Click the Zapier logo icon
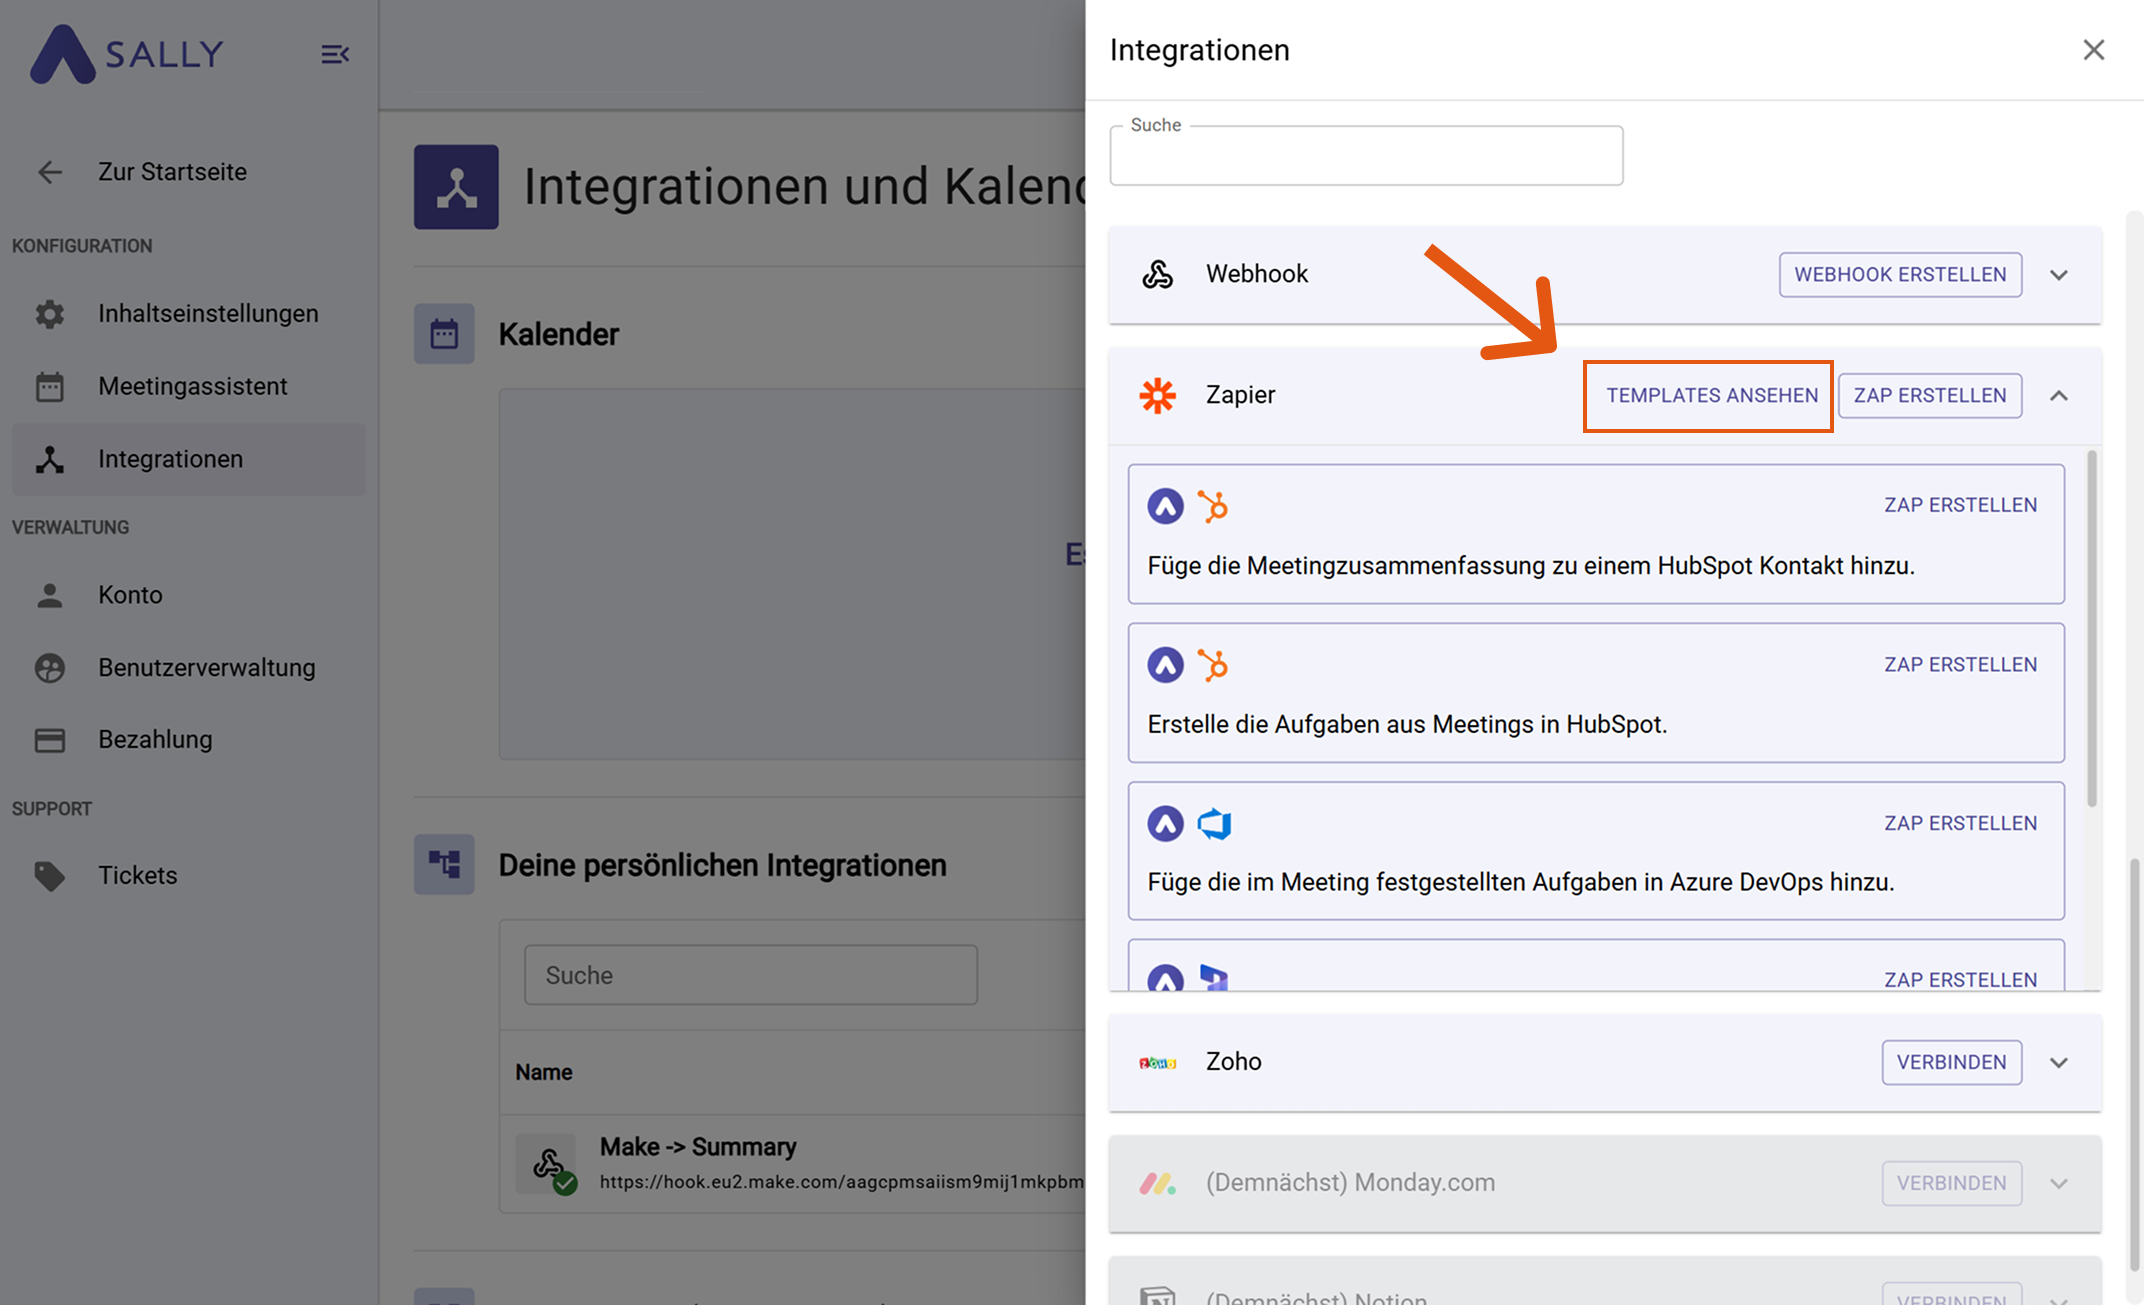2144x1305 pixels. (1158, 396)
